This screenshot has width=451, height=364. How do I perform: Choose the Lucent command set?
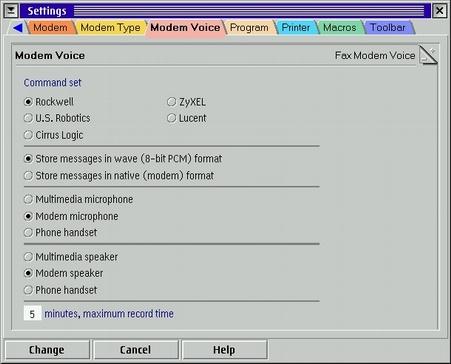[x=186, y=118]
